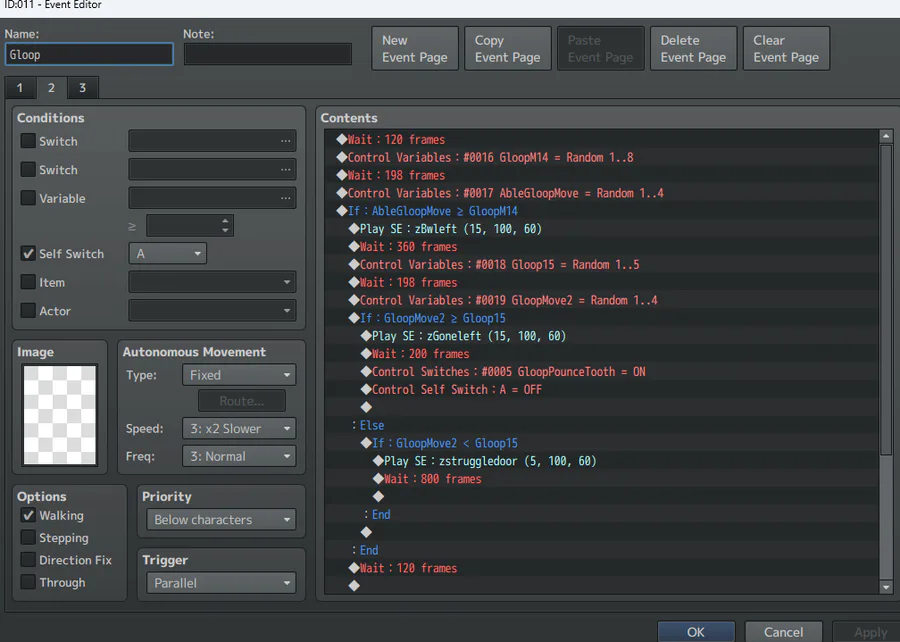
Task: Select the 'Play SE : zstruggledoor' line
Action: pos(601,461)
